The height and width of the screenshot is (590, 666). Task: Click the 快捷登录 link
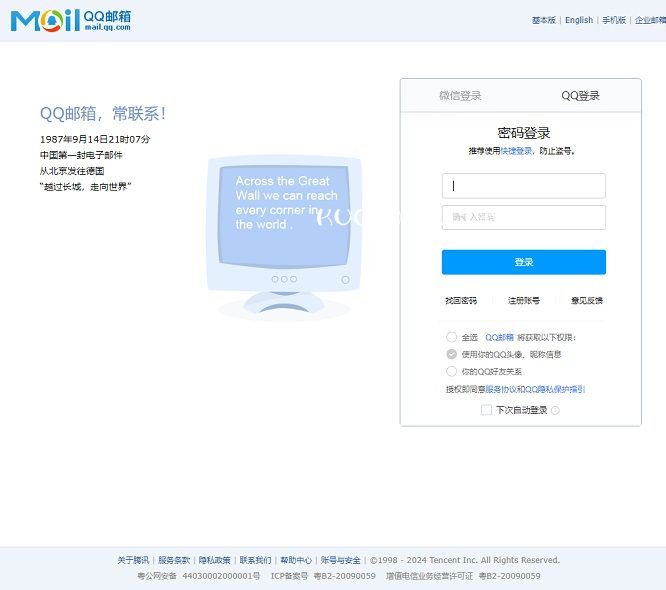tap(516, 151)
